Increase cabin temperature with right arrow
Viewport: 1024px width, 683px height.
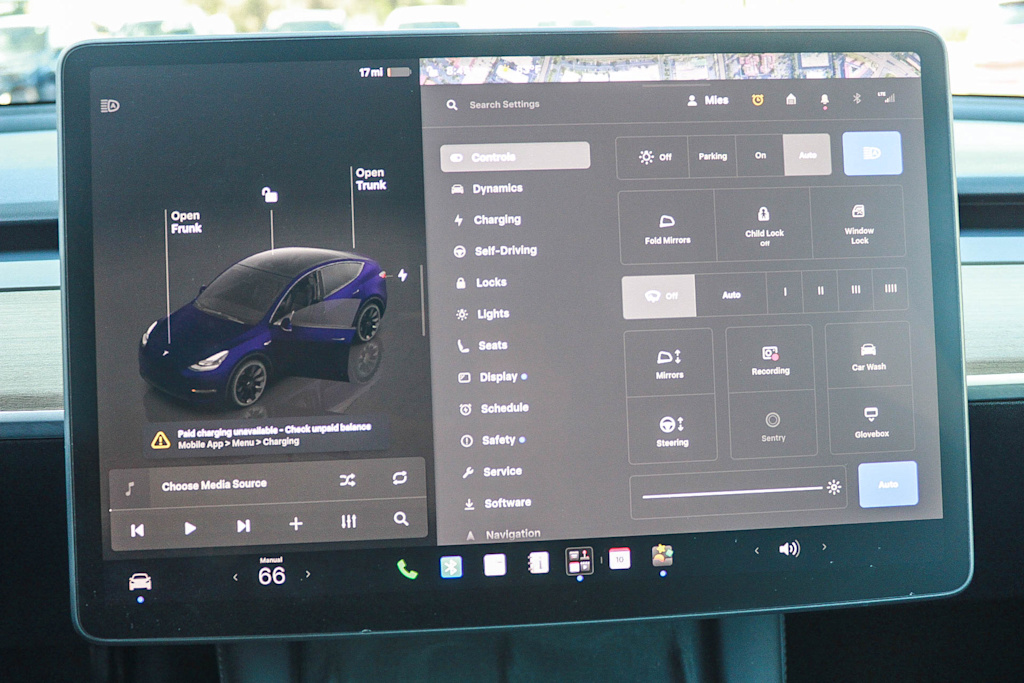308,575
